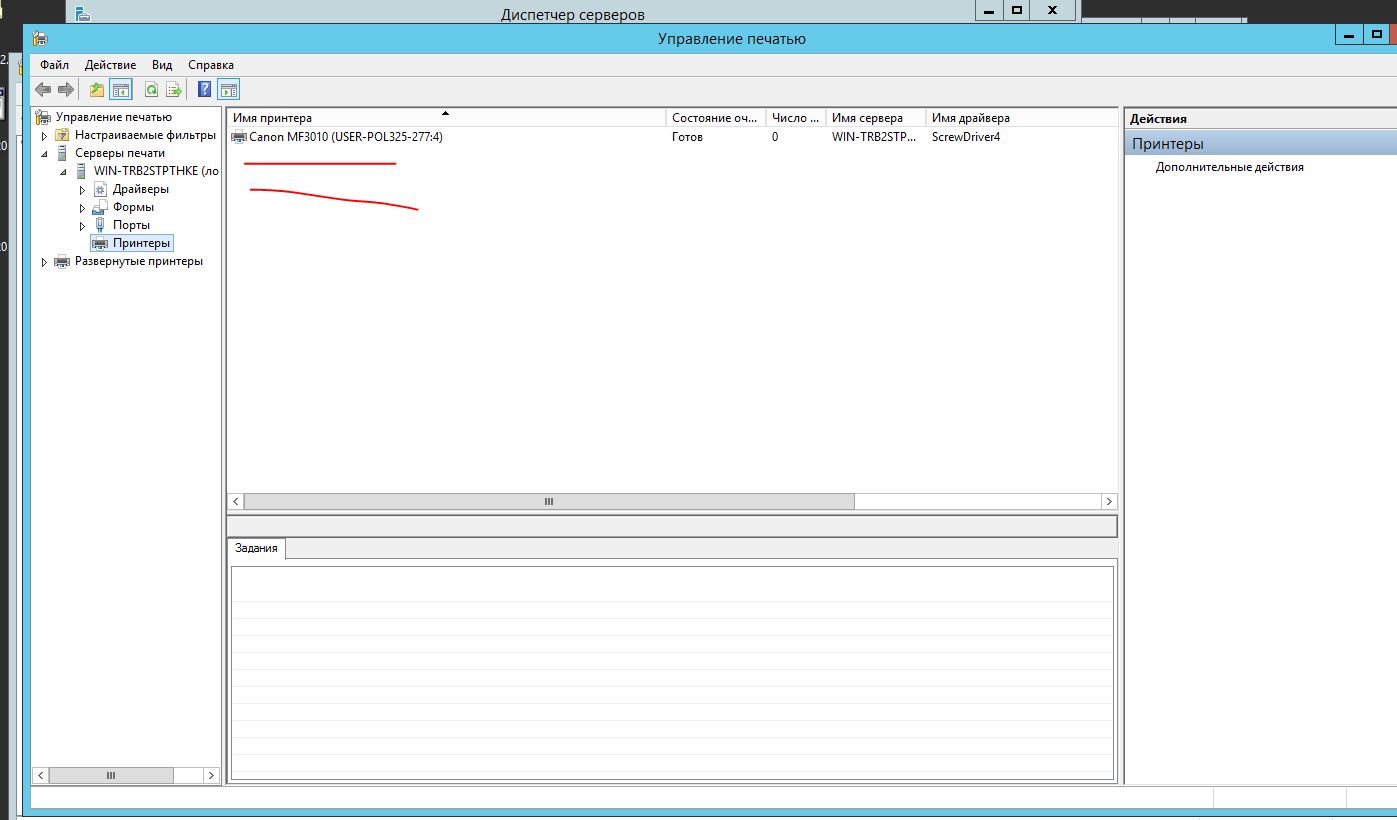Open the Файл menu

pyautogui.click(x=54, y=65)
